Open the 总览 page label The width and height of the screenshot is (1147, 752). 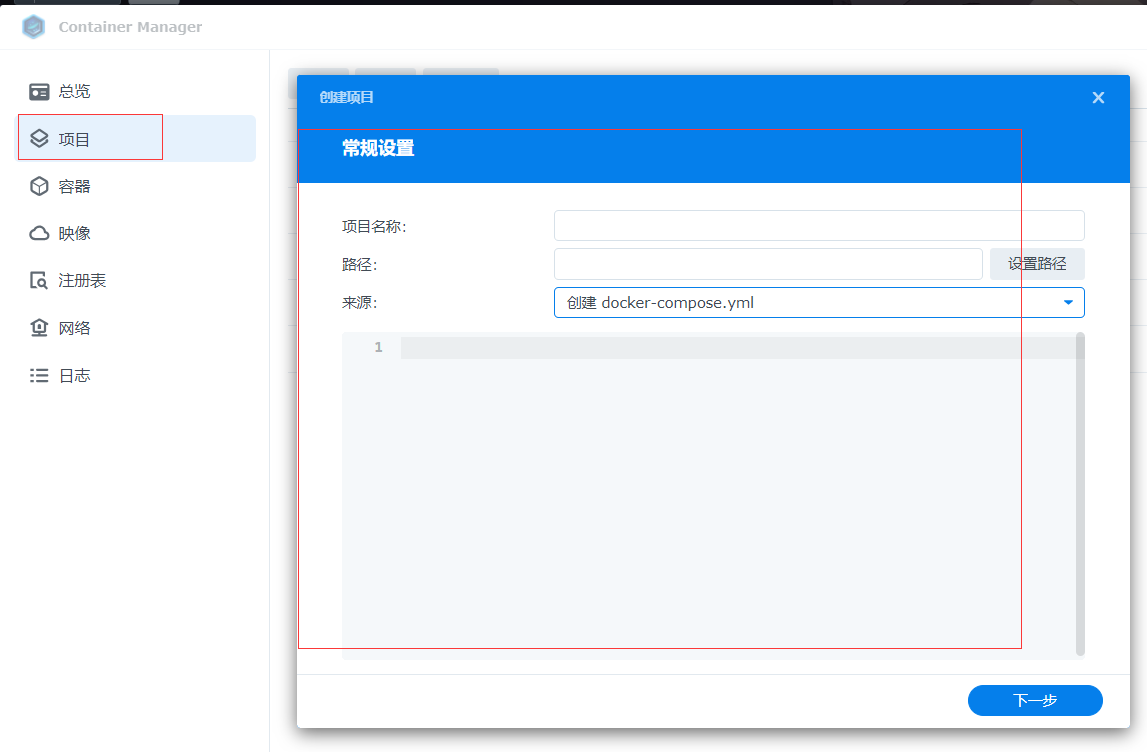click(x=75, y=91)
